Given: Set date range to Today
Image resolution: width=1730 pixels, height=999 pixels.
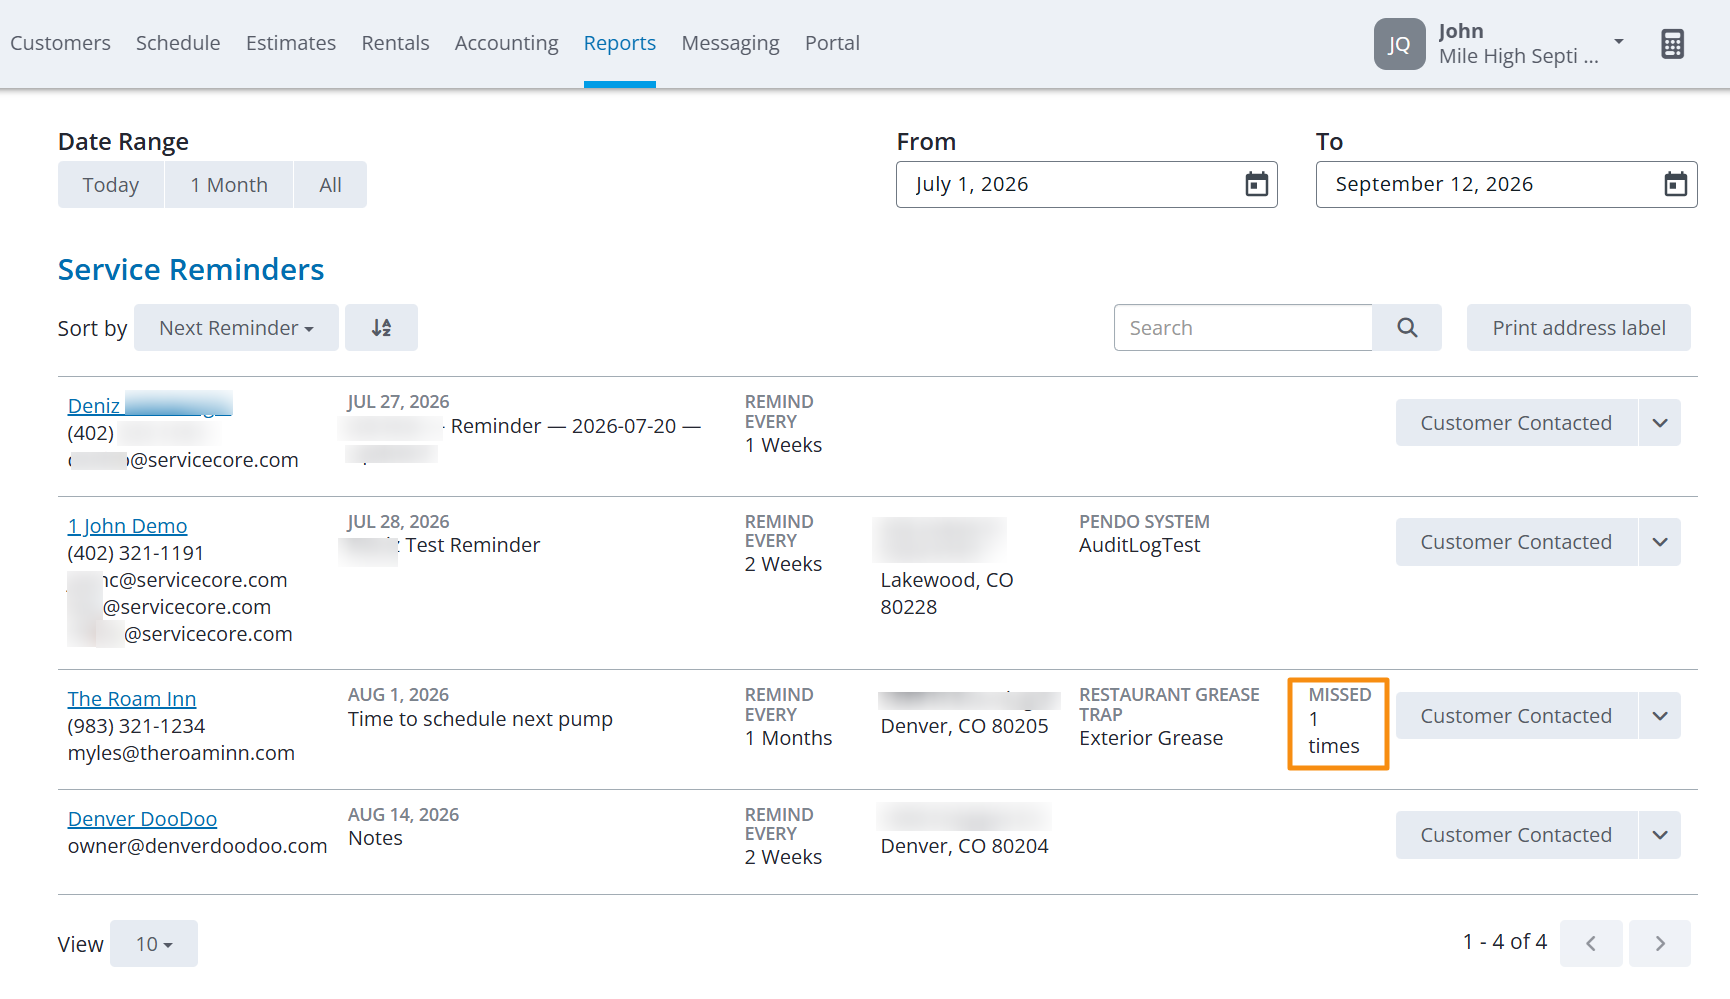Looking at the screenshot, I should [x=111, y=185].
